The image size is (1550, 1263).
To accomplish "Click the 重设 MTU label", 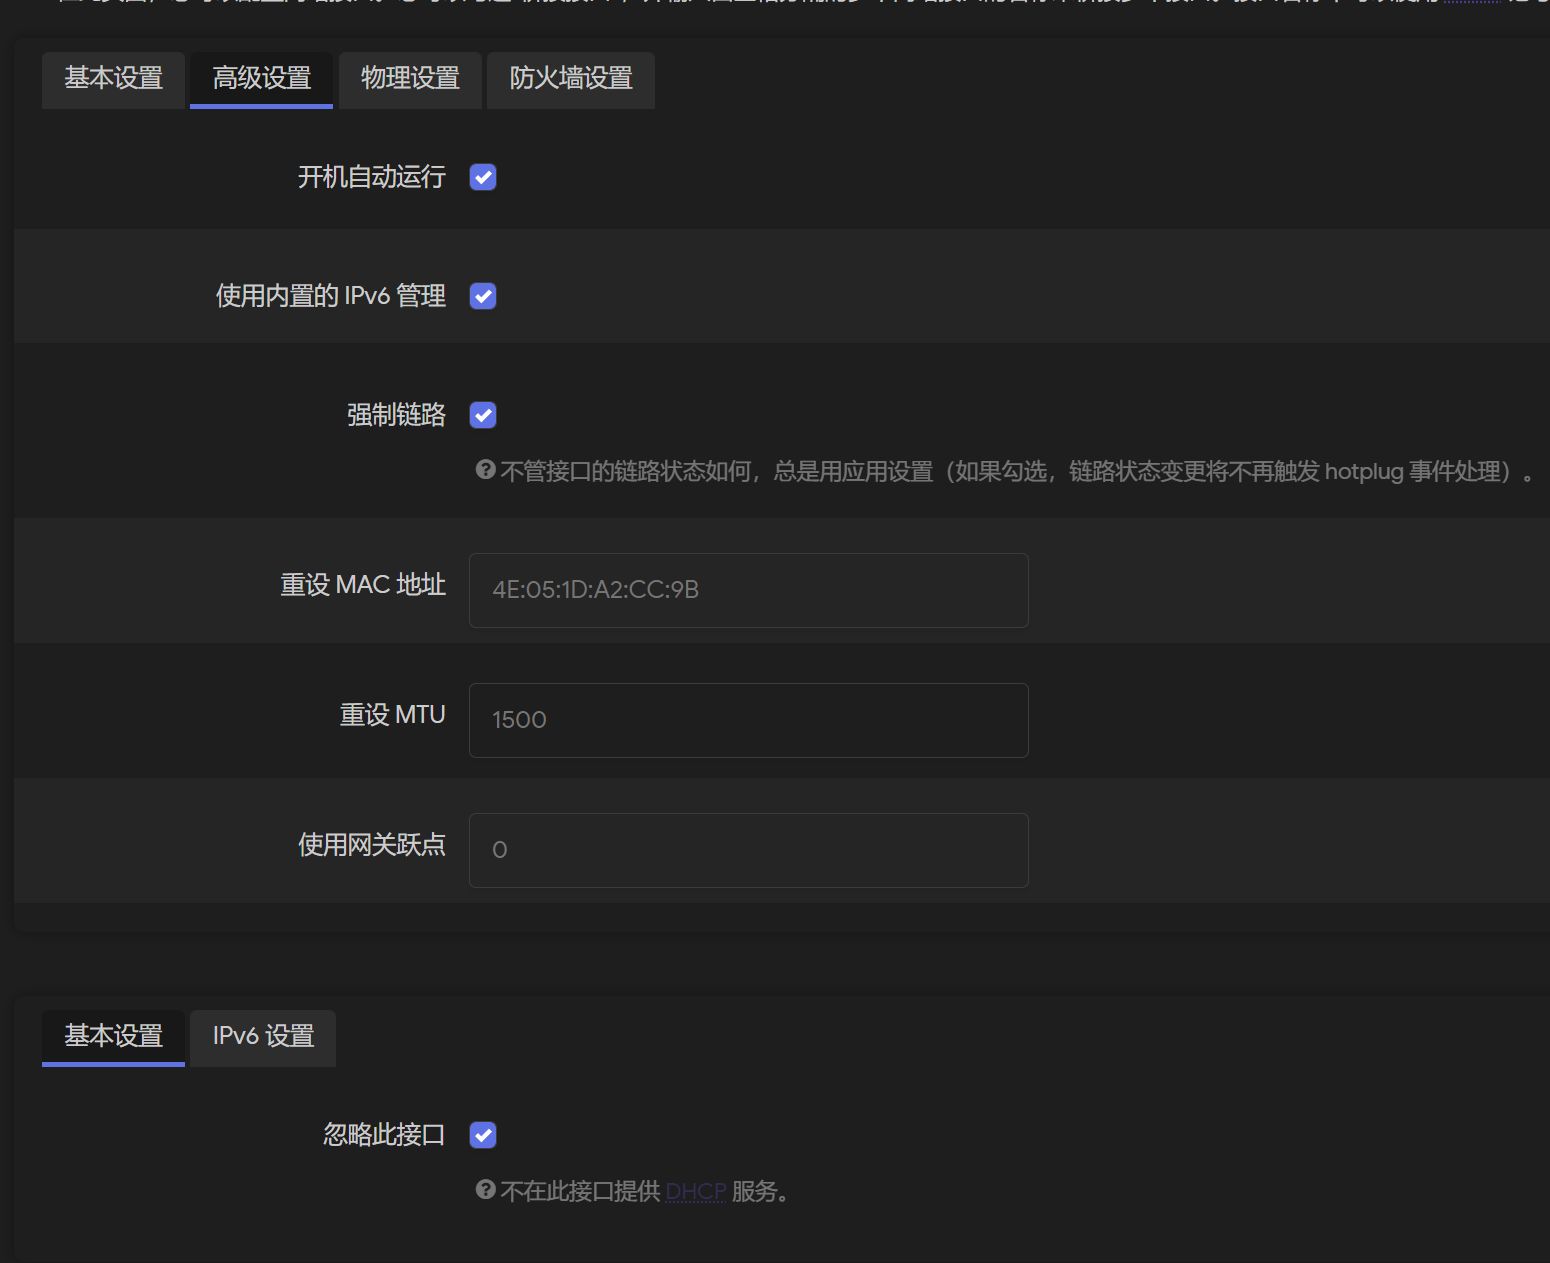I will (x=392, y=715).
